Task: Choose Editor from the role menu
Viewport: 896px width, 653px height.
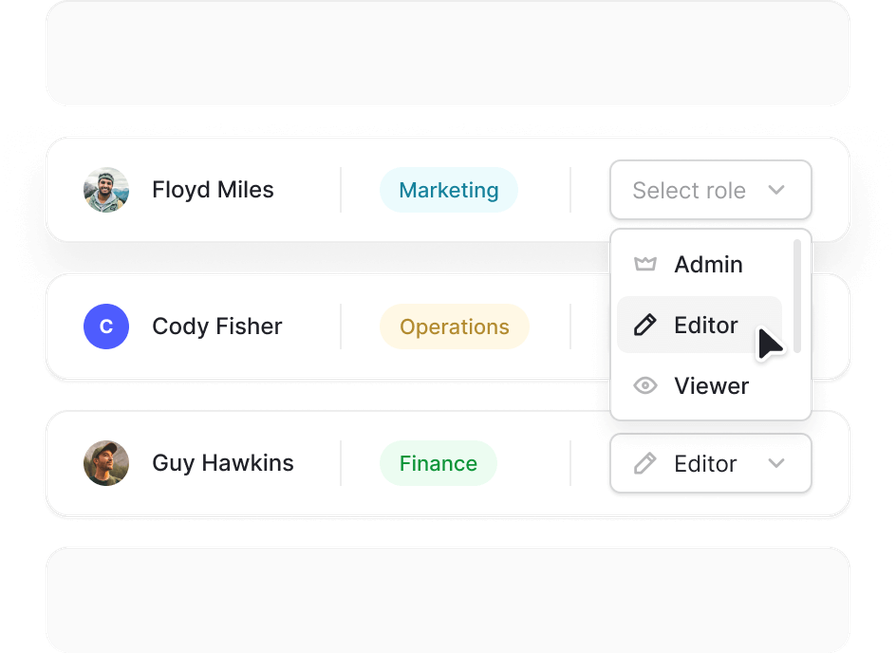Action: (706, 325)
